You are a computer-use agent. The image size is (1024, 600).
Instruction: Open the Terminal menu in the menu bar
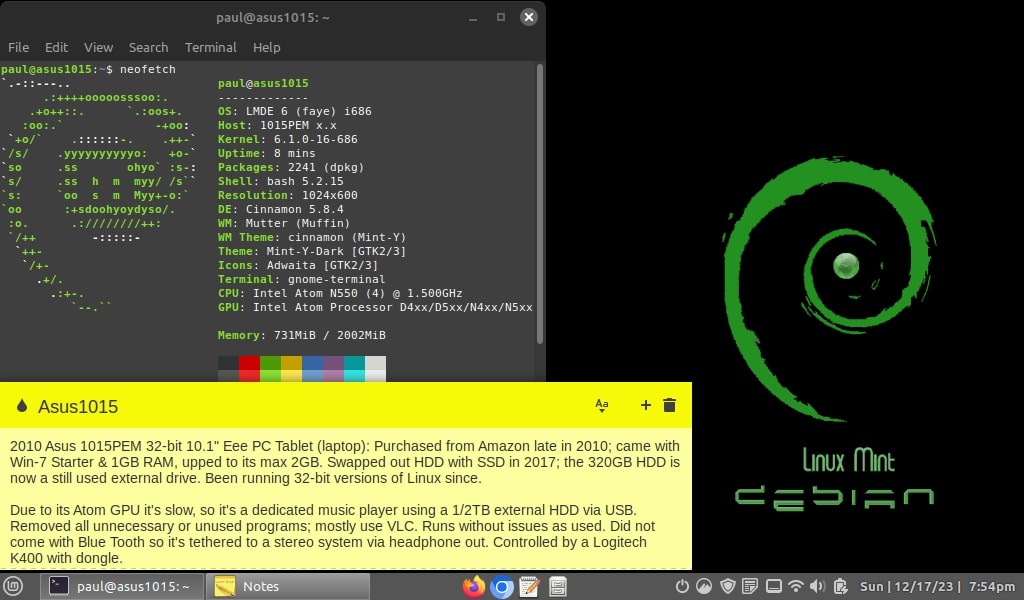tap(210, 47)
